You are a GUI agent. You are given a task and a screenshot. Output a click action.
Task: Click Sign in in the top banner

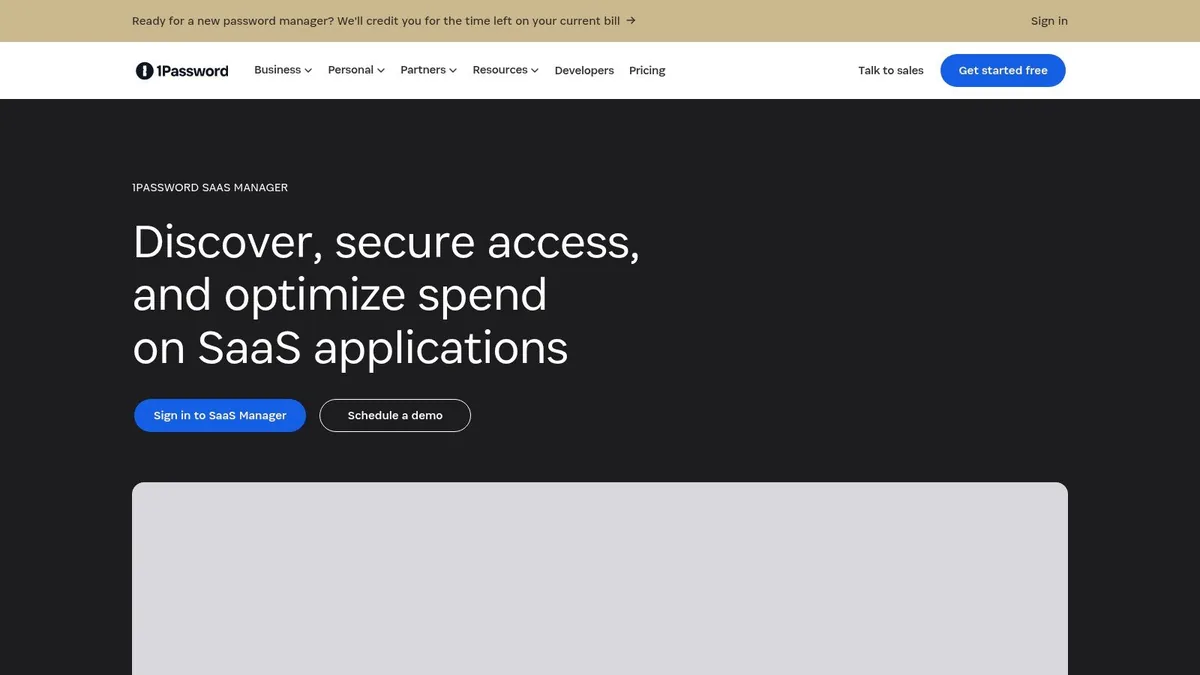point(1049,21)
